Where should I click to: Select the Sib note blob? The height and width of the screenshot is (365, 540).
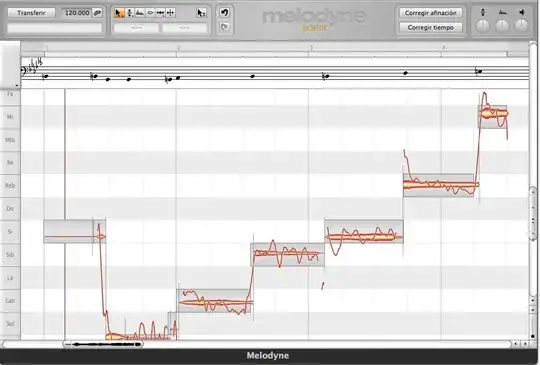point(287,254)
